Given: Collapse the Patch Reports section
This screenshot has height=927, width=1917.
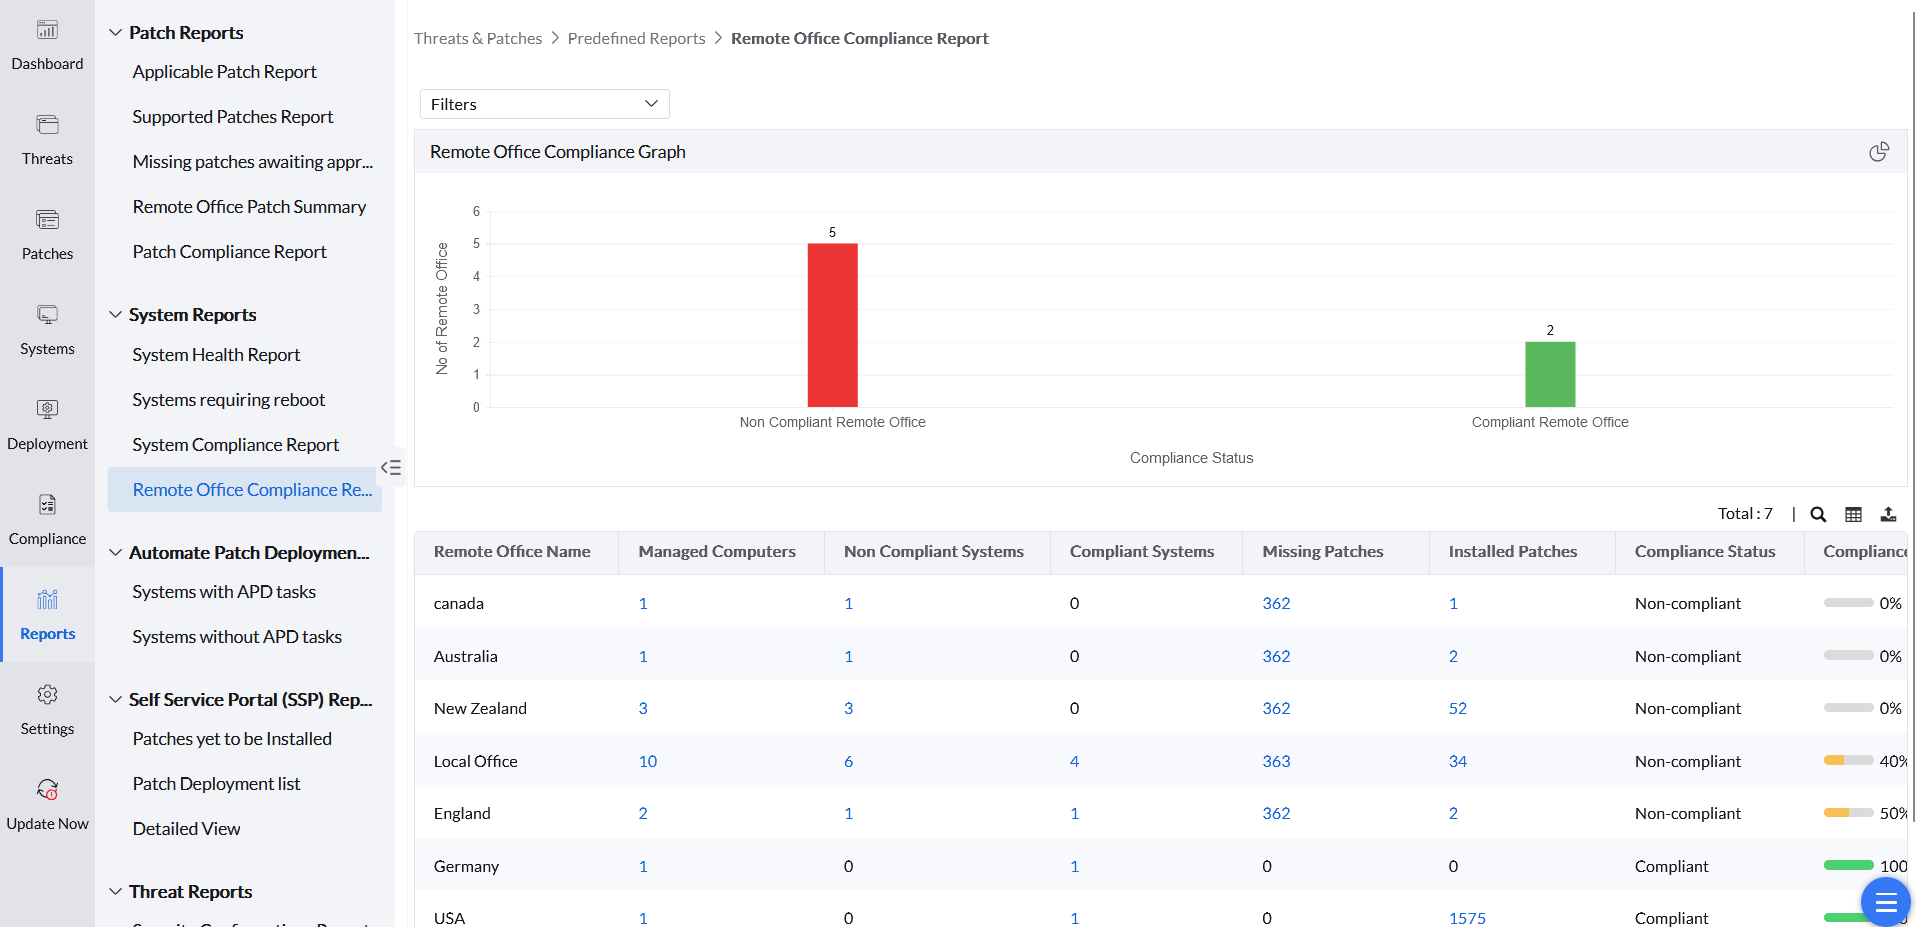Looking at the screenshot, I should pos(116,33).
